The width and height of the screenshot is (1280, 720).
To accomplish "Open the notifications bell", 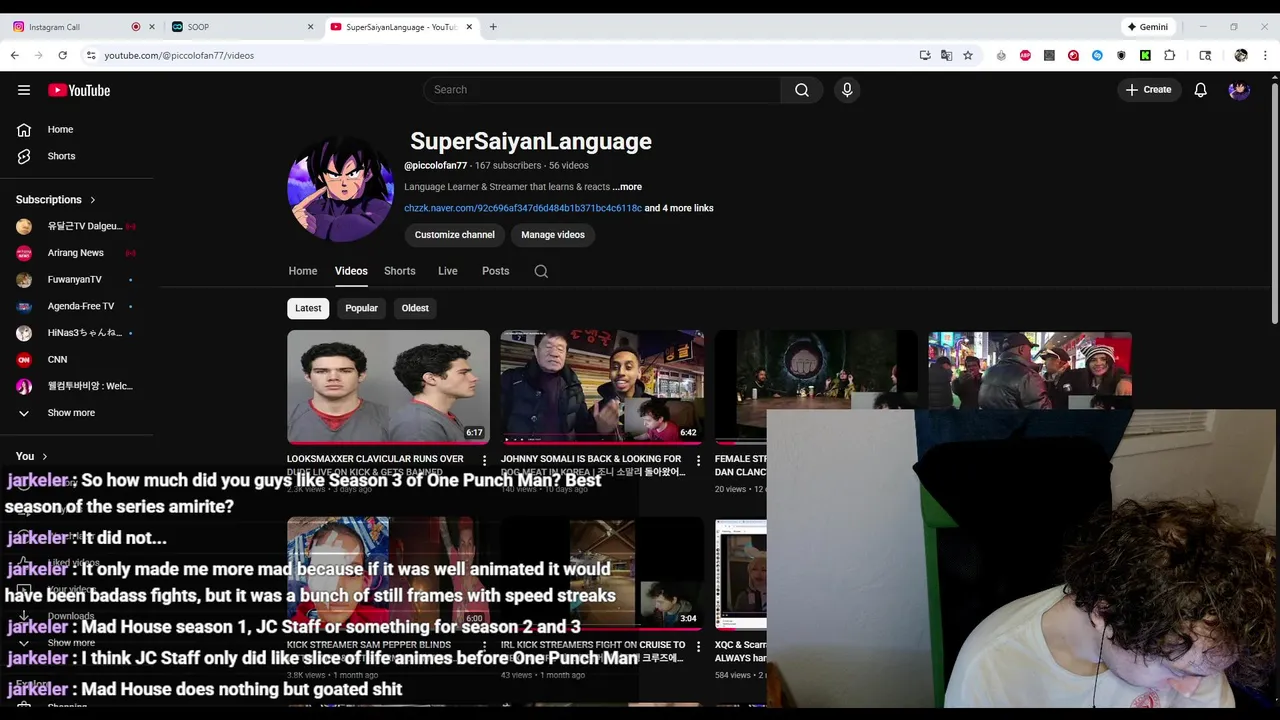I will coord(1201,90).
